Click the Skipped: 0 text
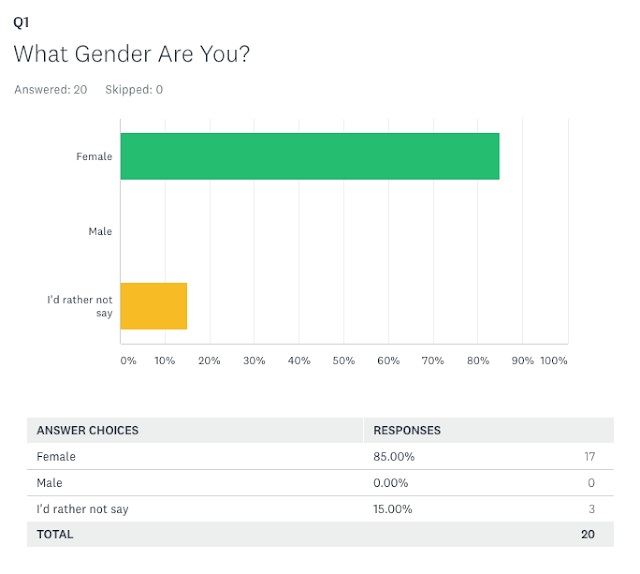 tap(134, 90)
